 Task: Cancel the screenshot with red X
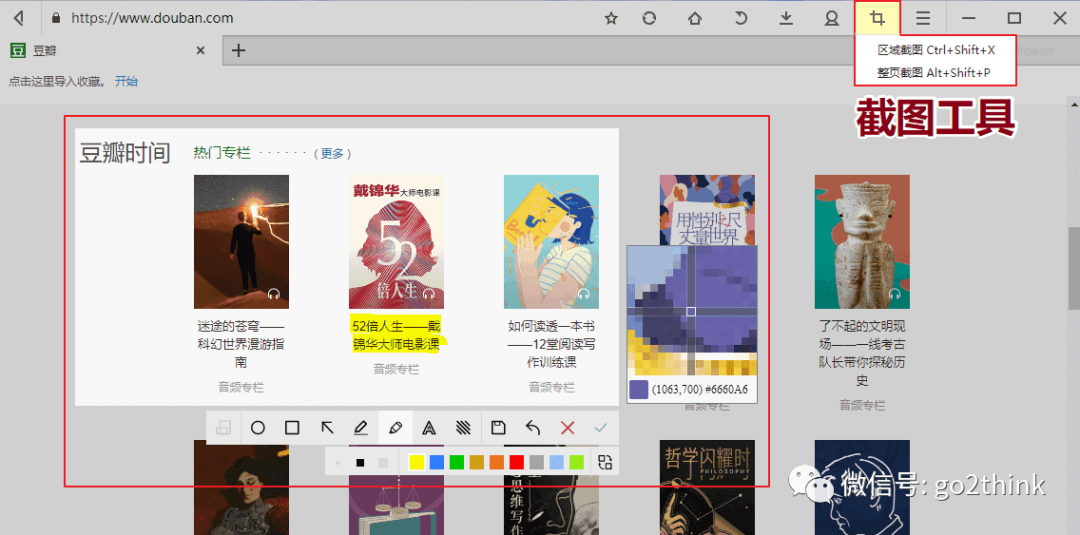coord(568,428)
